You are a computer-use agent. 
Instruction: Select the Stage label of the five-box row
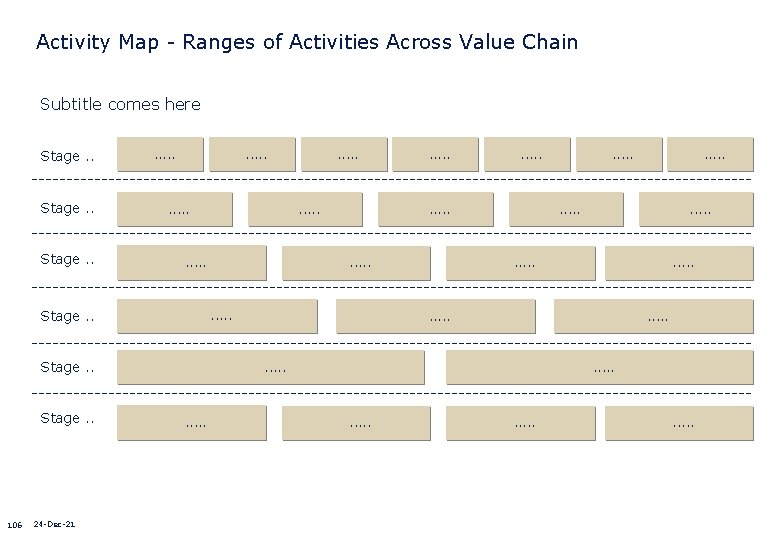(x=67, y=208)
